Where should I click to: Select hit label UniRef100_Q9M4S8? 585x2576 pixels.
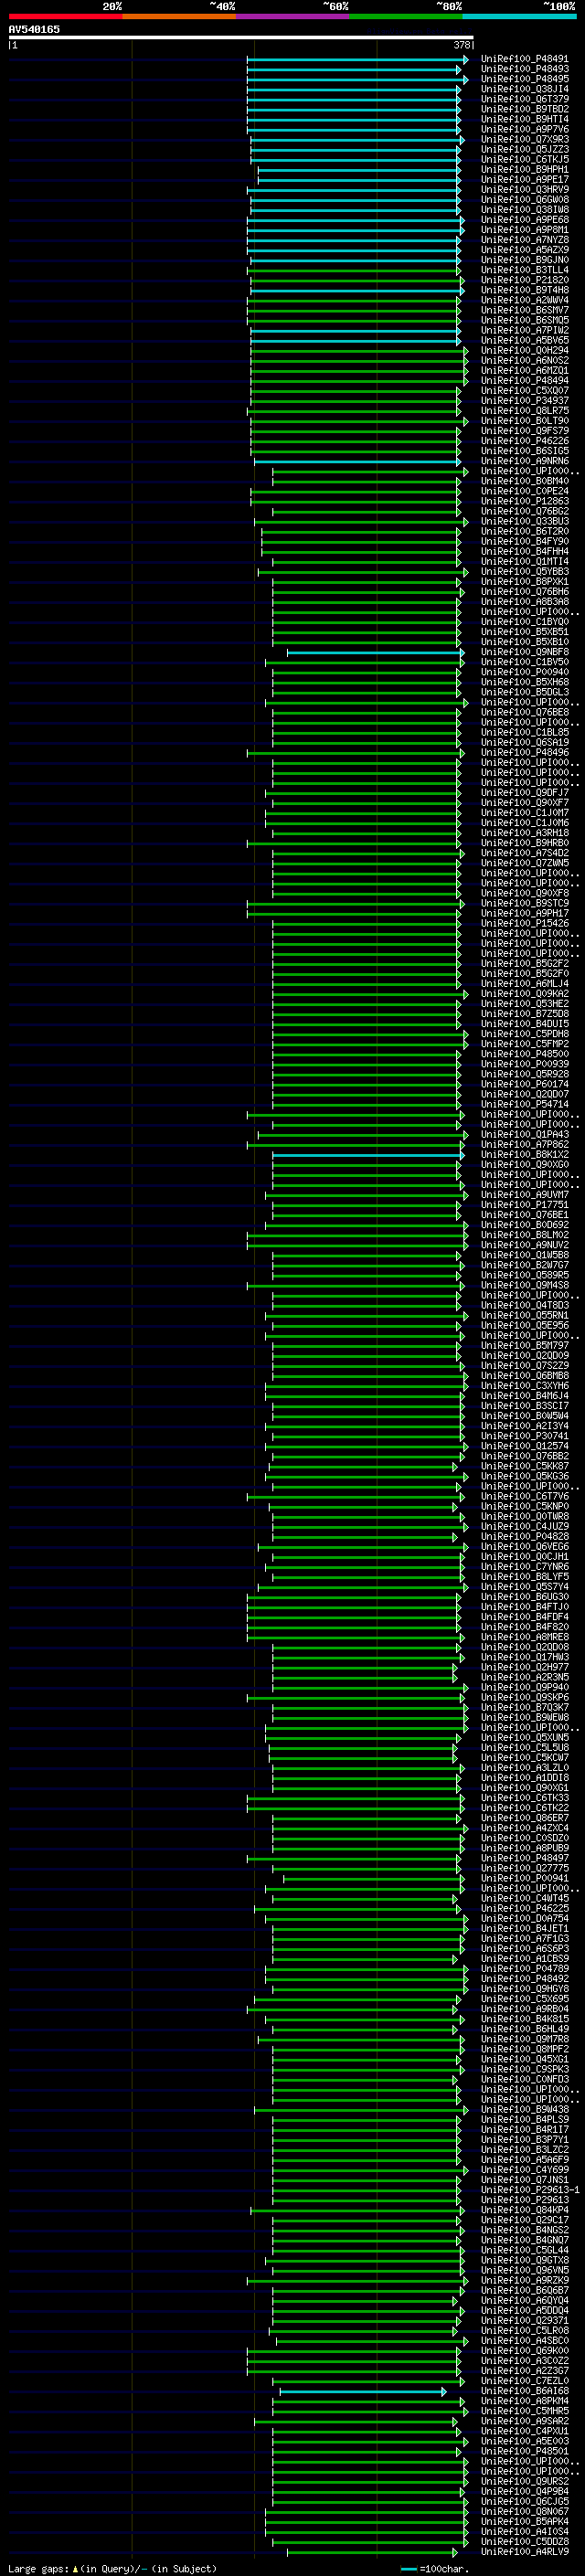pos(525,1286)
